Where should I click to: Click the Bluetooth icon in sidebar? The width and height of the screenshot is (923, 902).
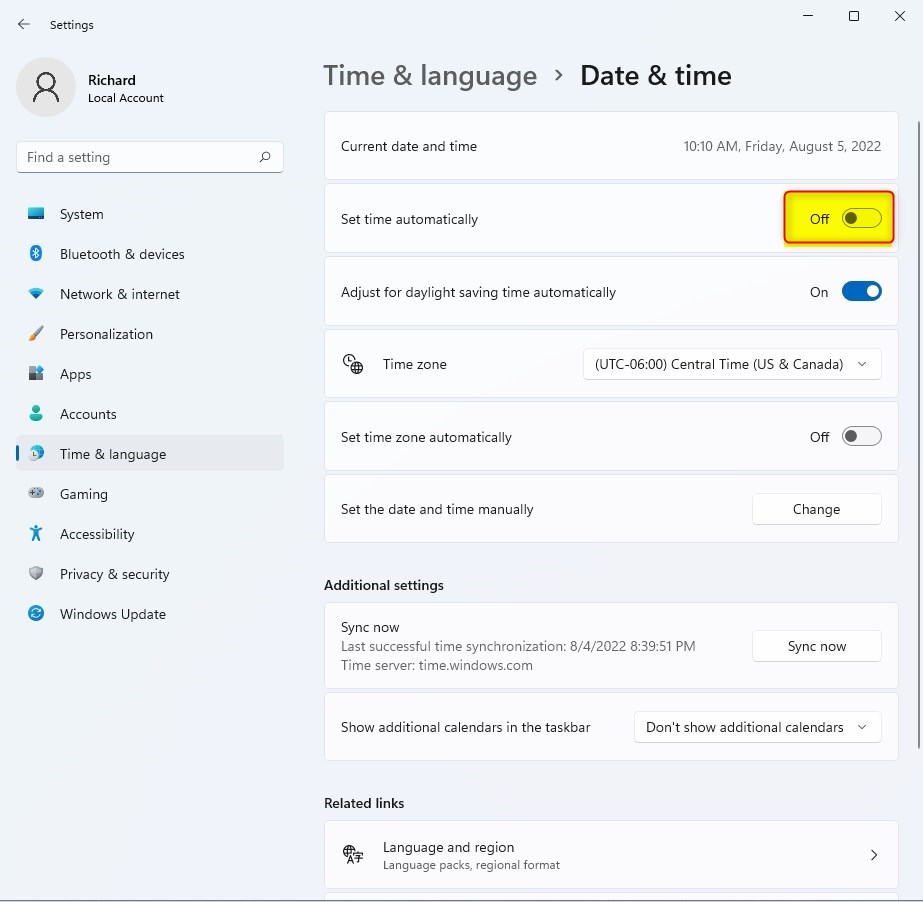[36, 253]
